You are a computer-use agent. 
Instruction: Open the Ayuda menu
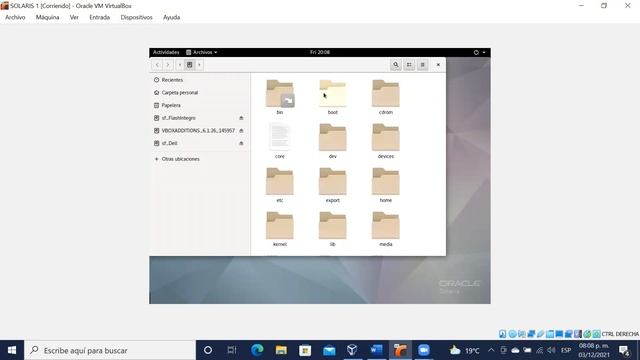tap(171, 17)
